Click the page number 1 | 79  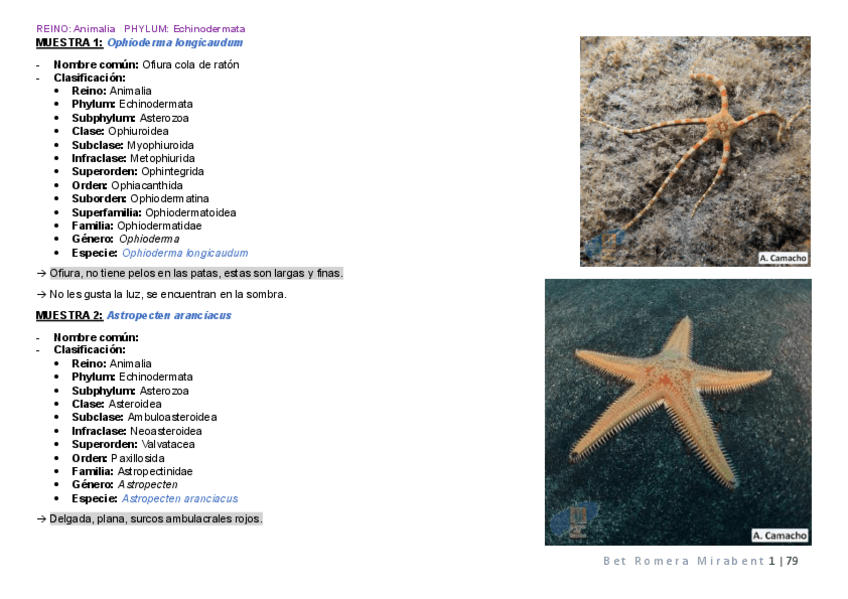[784, 561]
